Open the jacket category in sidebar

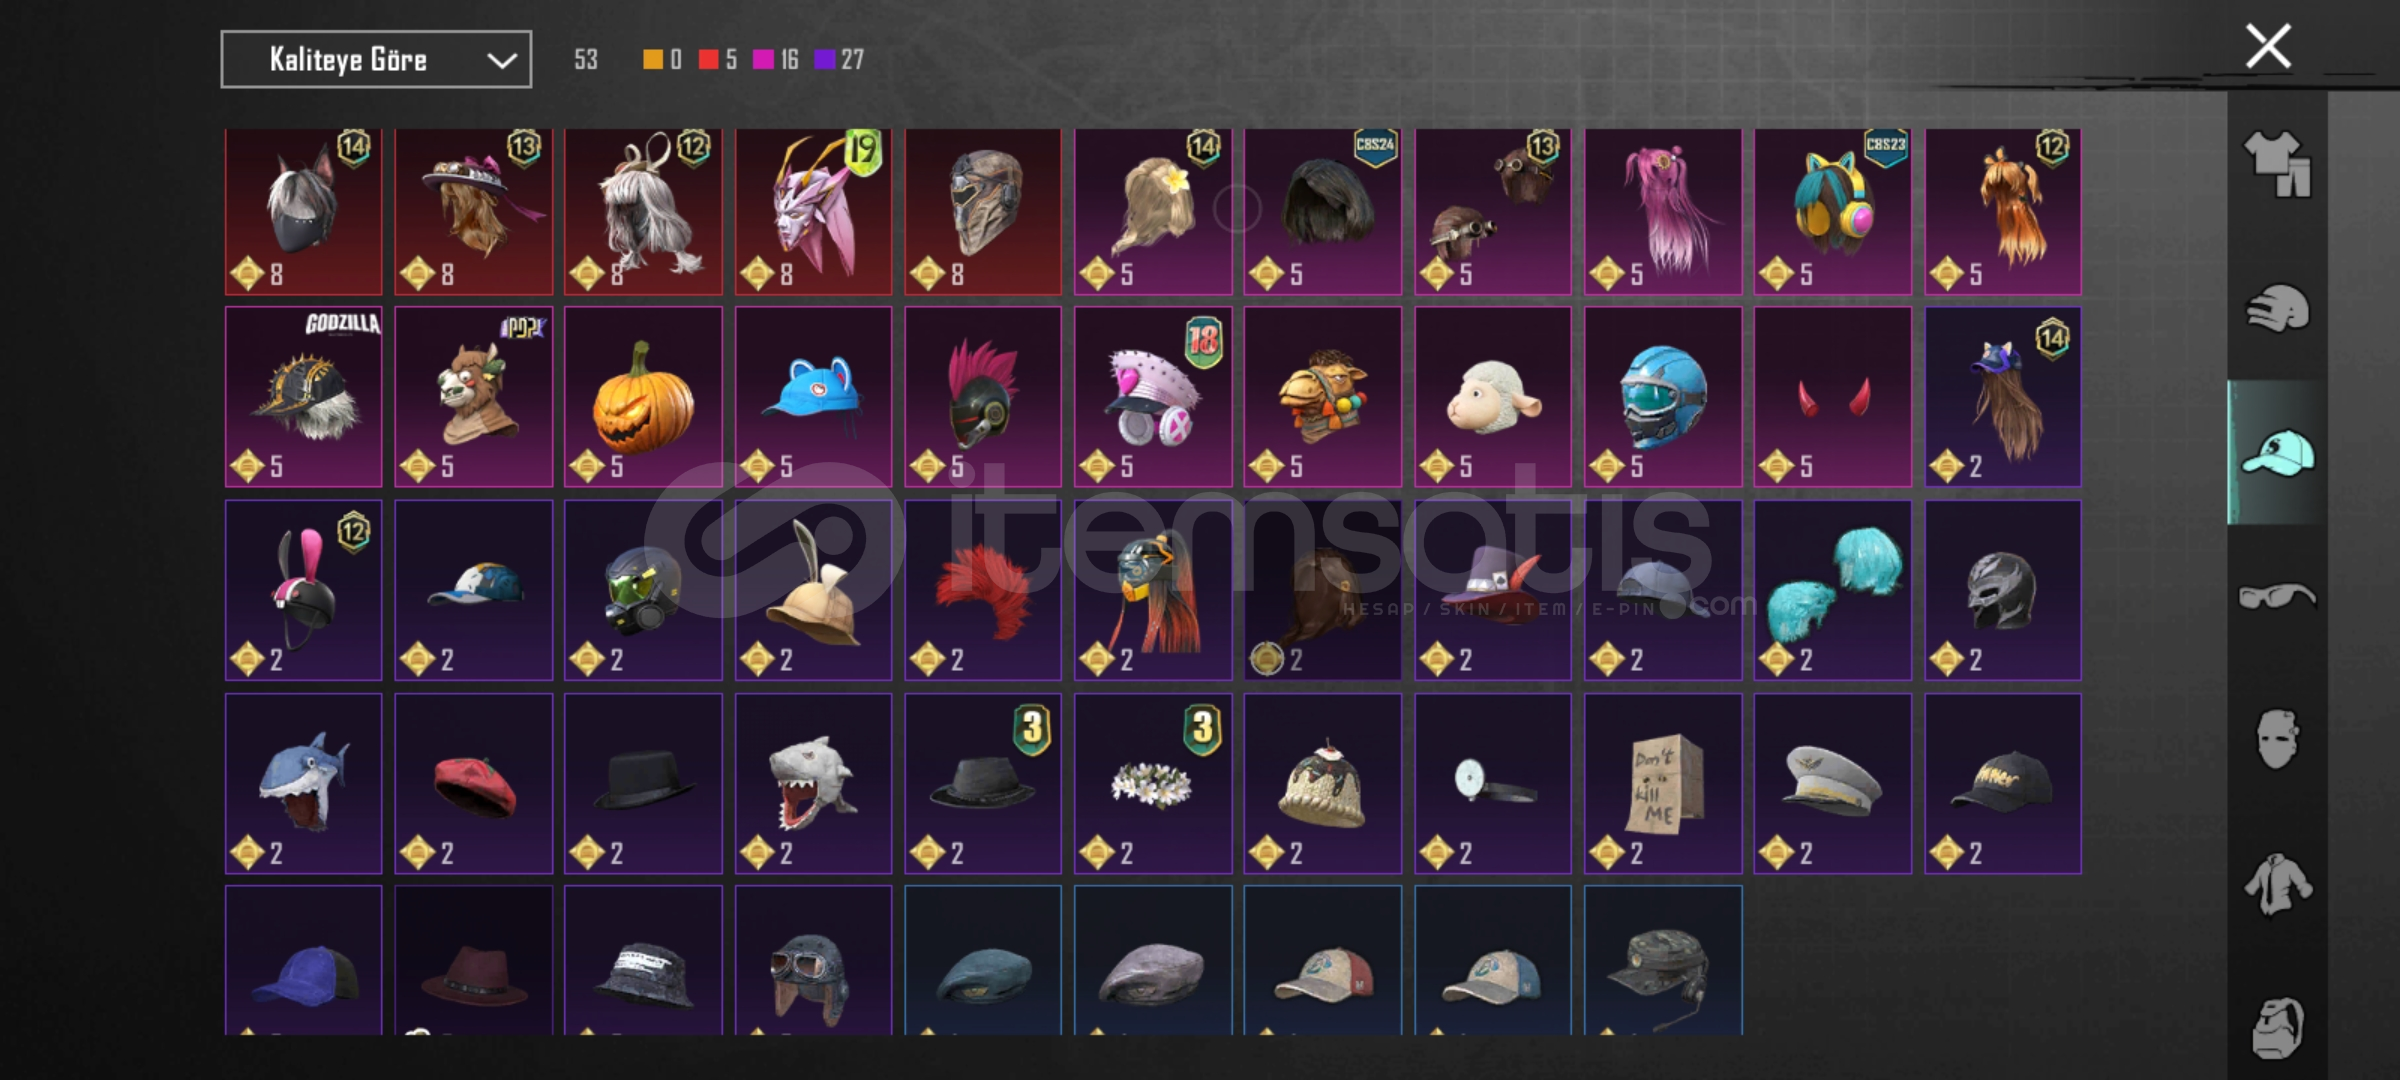tap(2277, 884)
